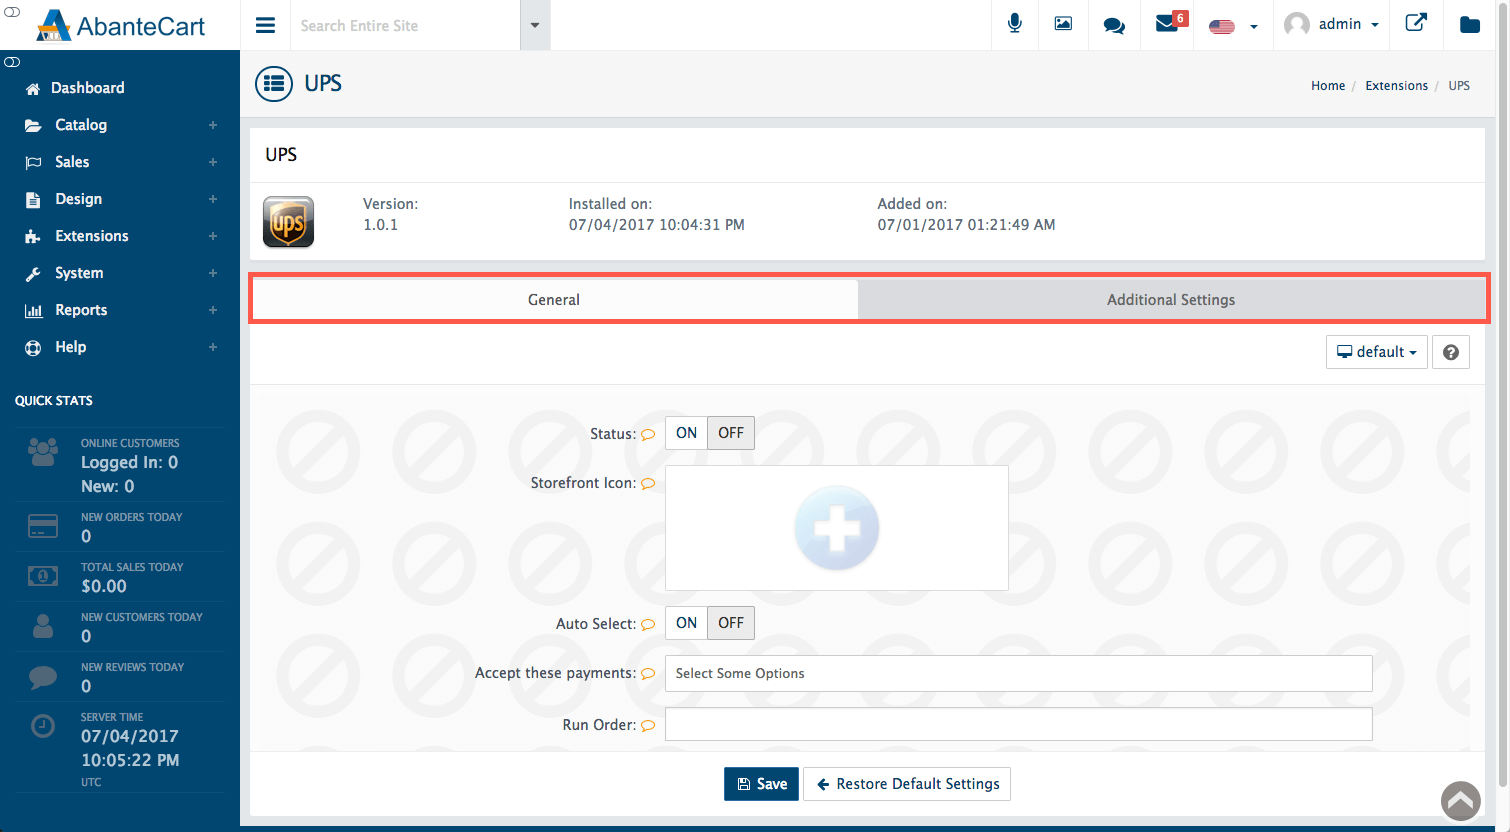Toggle the hamburger menu icon

(x=265, y=25)
